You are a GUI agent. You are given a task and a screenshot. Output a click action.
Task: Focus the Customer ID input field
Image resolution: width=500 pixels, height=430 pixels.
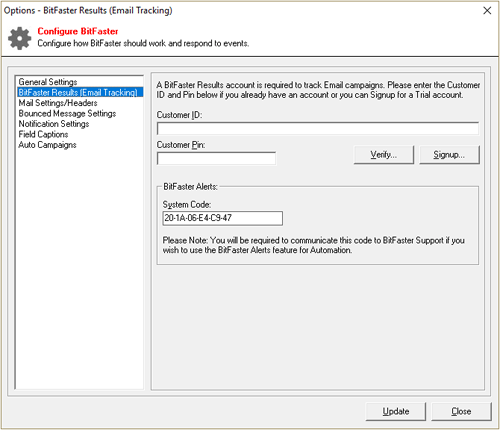(x=318, y=128)
